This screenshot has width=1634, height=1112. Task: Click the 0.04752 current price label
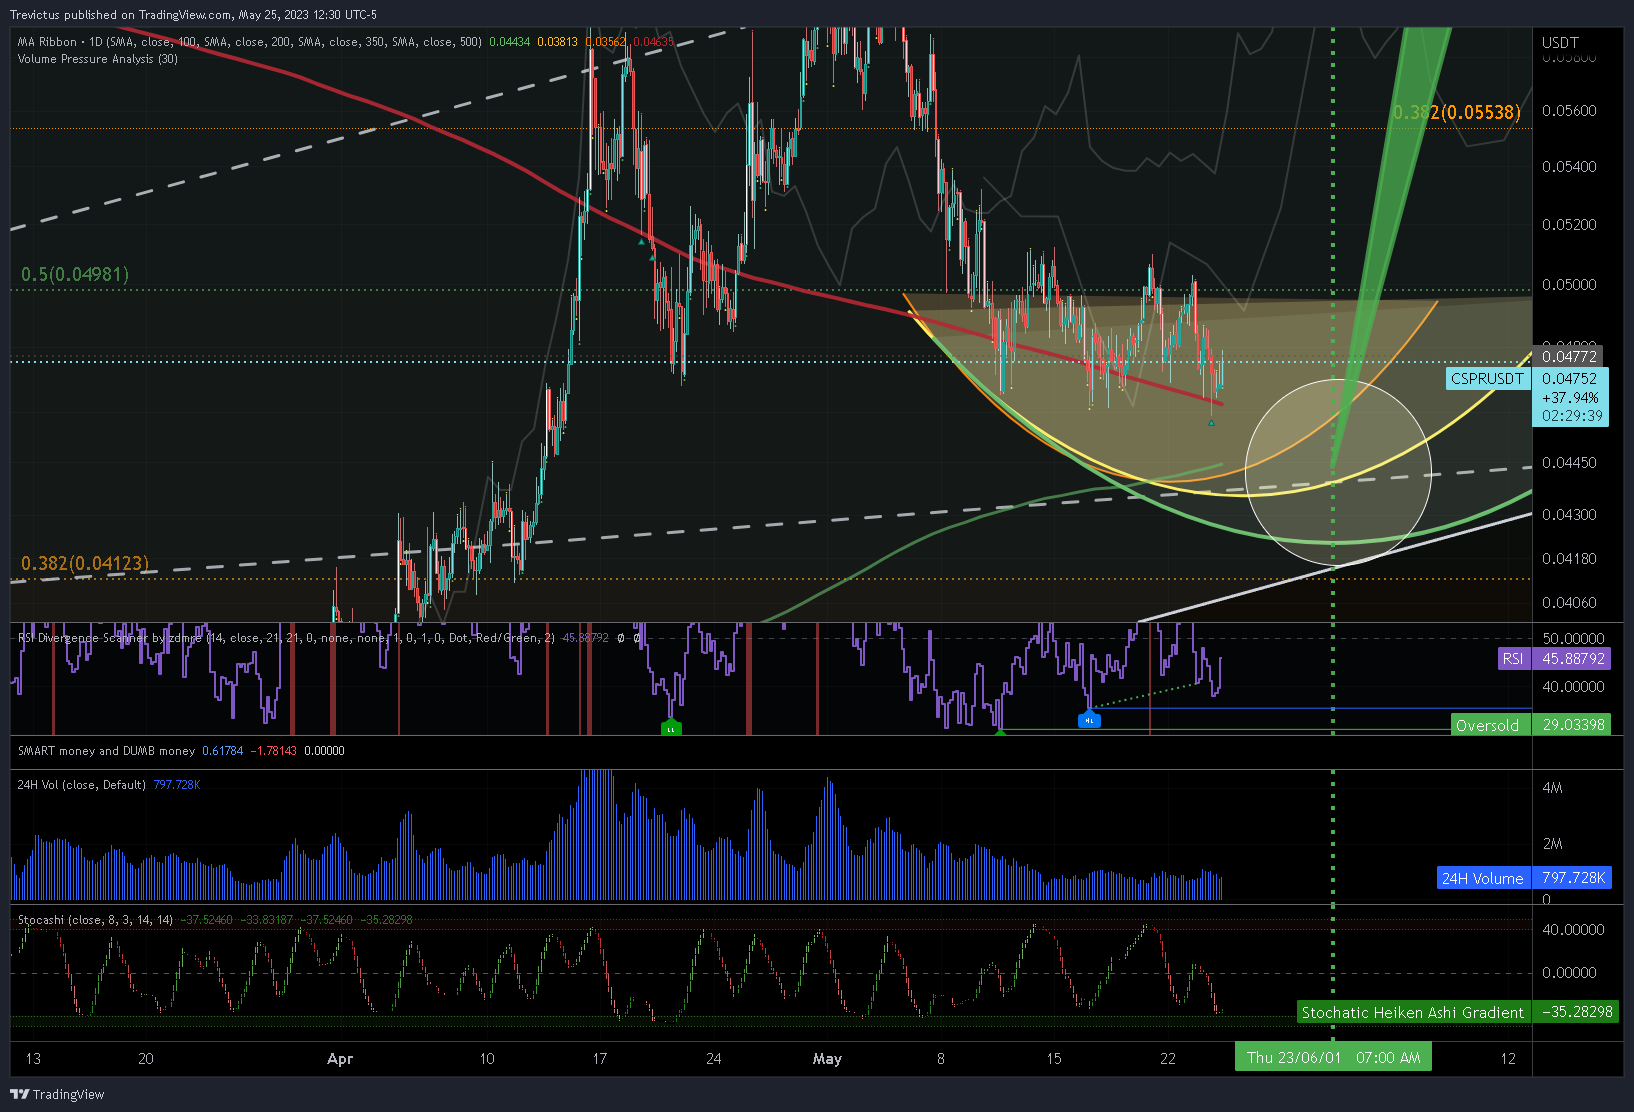pos(1569,379)
